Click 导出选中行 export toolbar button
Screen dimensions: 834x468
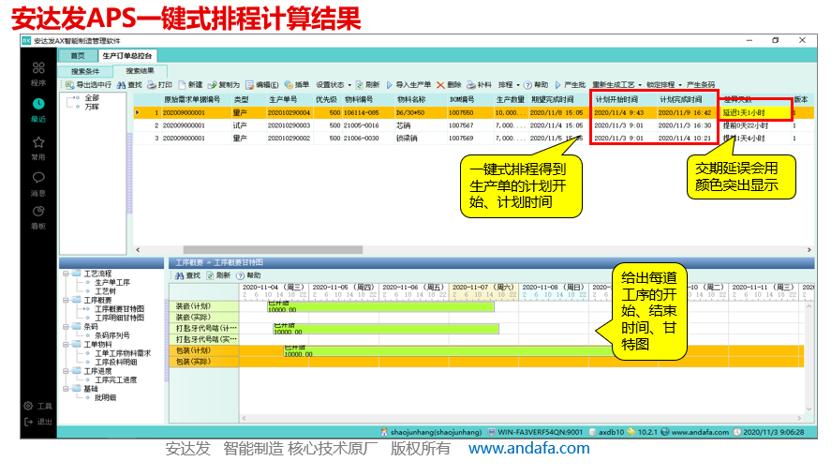(x=88, y=85)
